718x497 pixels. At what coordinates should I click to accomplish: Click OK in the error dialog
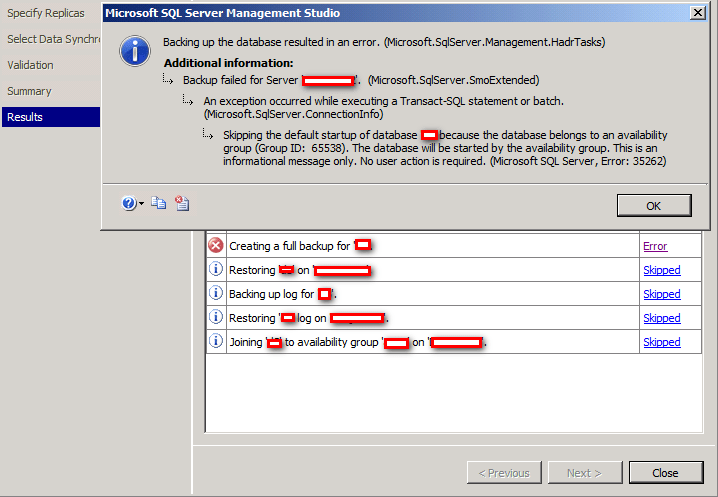654,206
